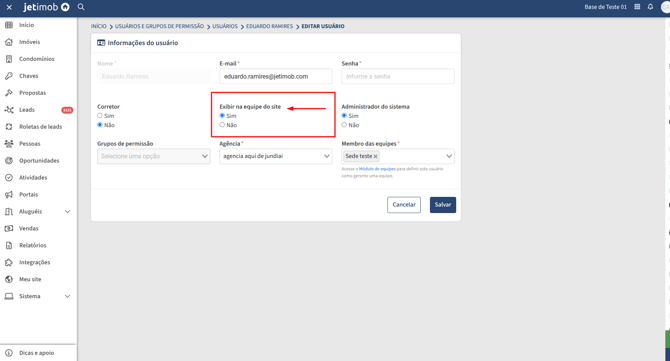Select Sim for Administrador do sistema
The height and width of the screenshot is (361, 670).
tap(344, 115)
